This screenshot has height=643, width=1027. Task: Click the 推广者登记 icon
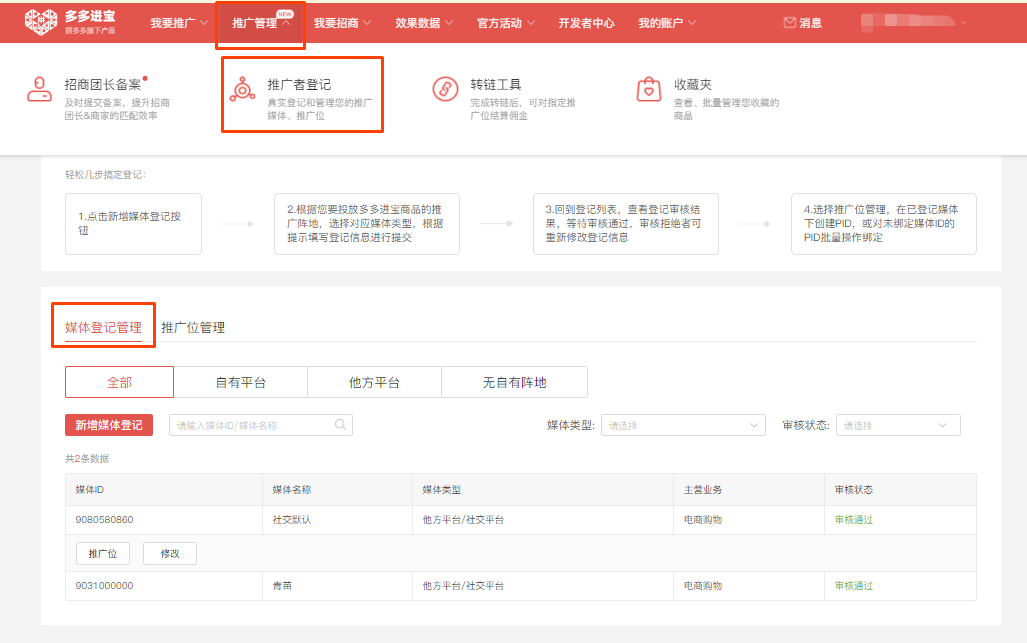tap(242, 90)
